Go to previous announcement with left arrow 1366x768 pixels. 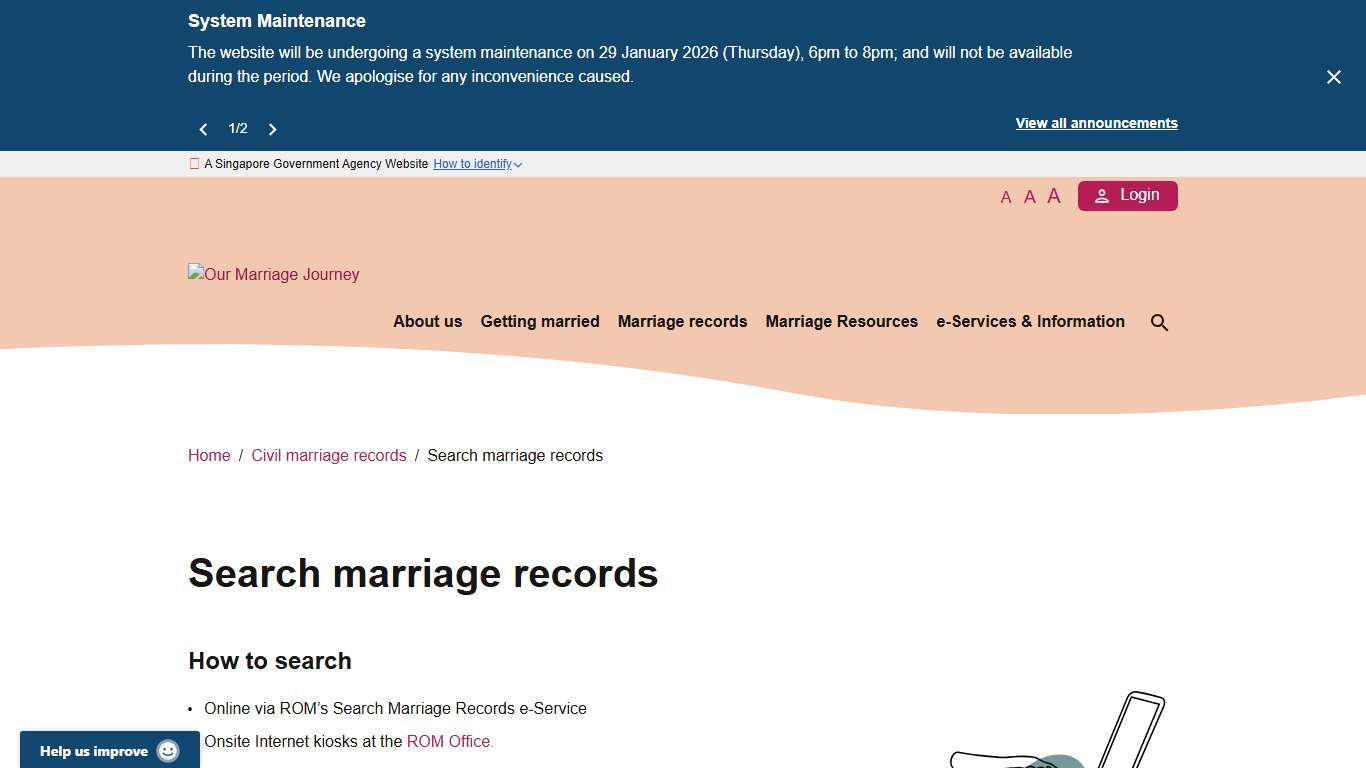(203, 128)
